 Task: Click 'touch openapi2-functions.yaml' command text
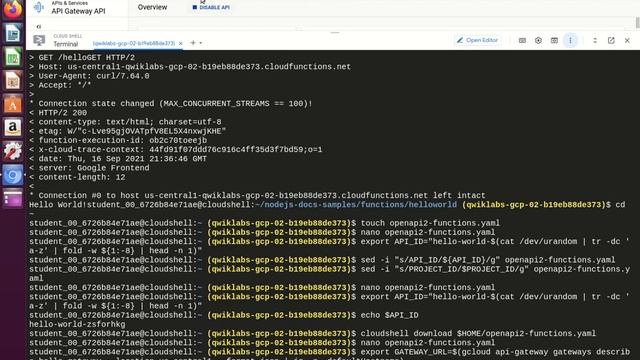pos(430,223)
